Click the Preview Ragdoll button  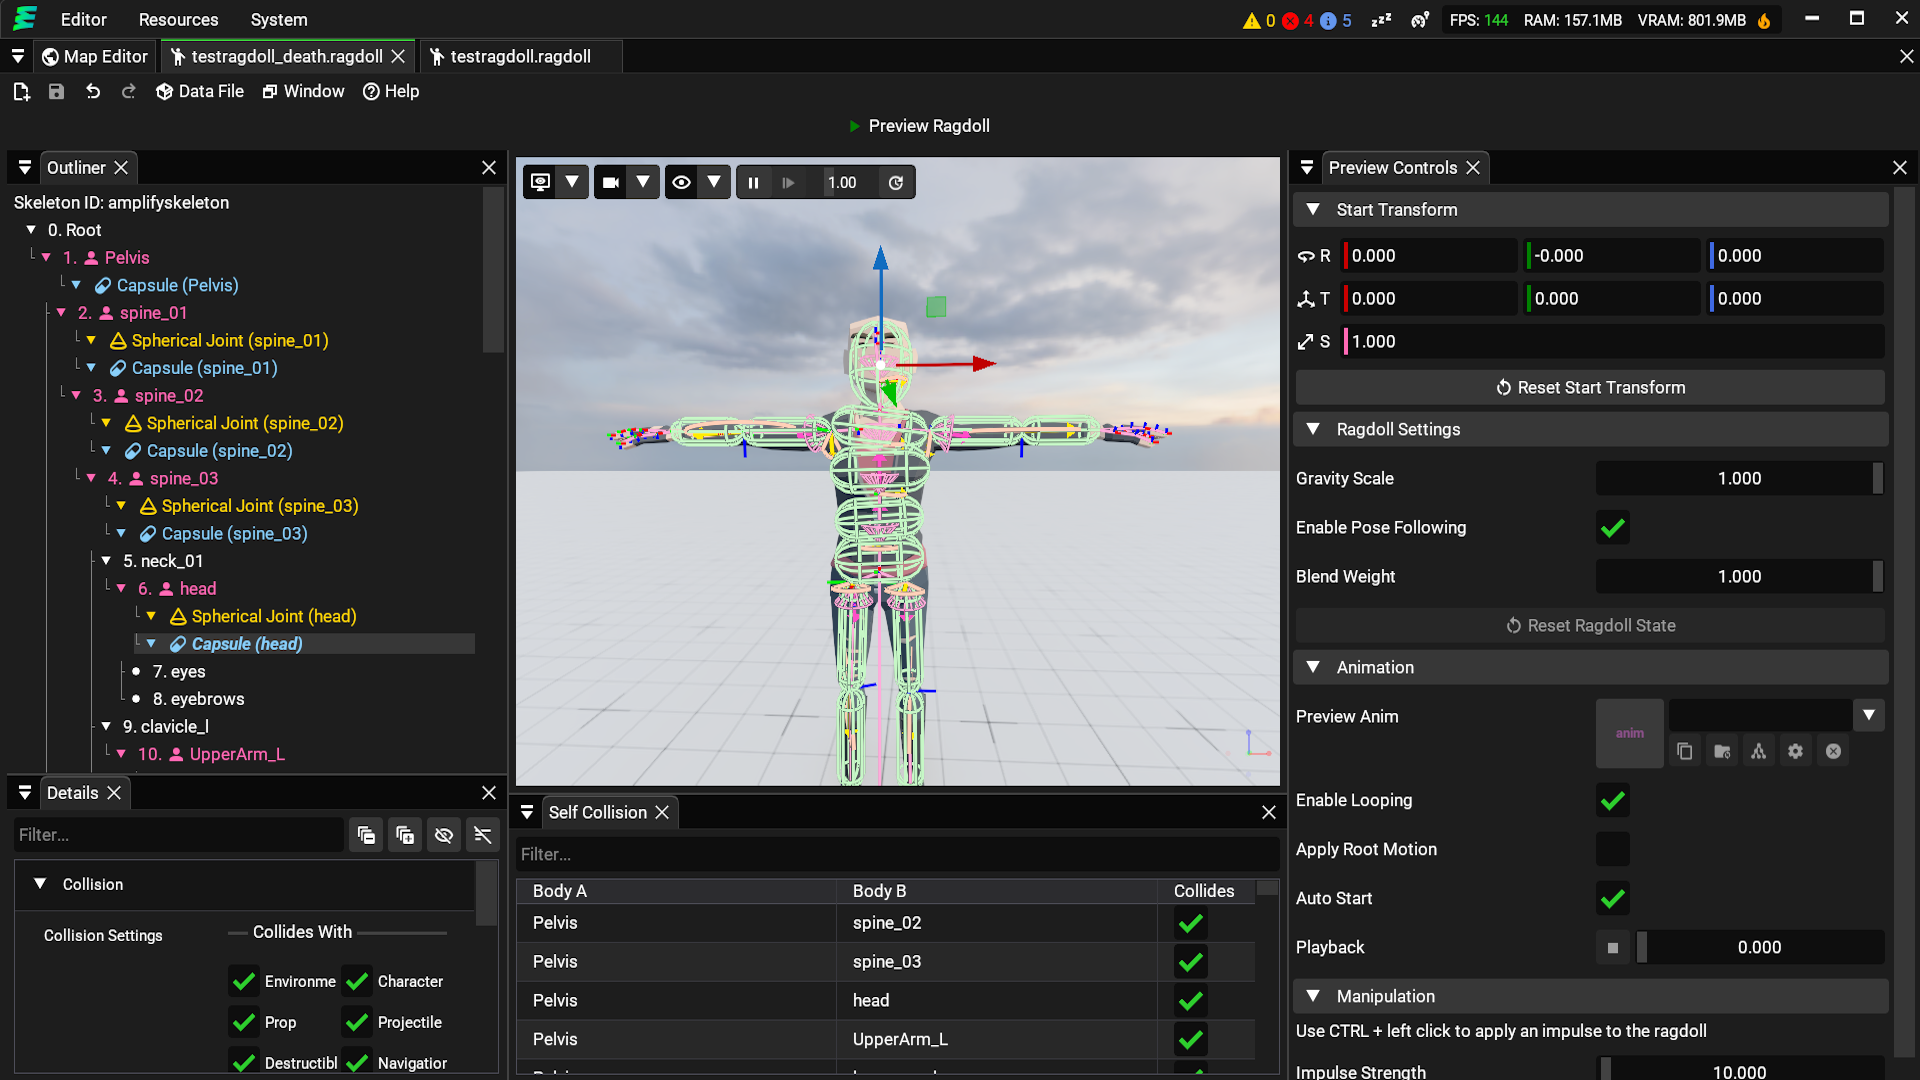pos(919,126)
